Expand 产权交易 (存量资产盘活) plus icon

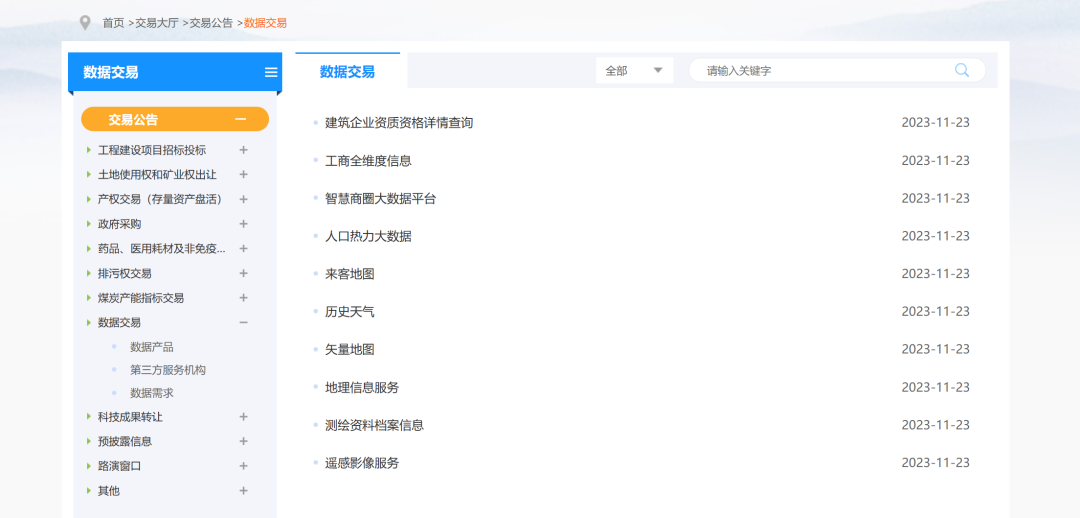[243, 199]
